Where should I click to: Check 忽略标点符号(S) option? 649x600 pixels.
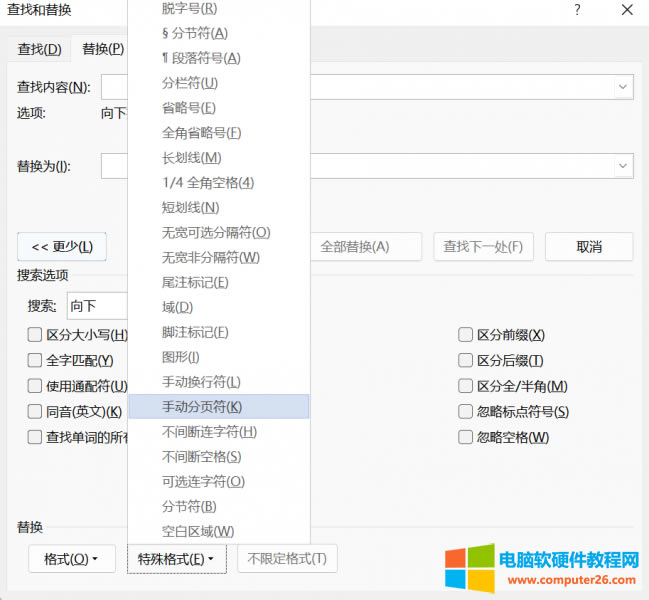point(465,411)
